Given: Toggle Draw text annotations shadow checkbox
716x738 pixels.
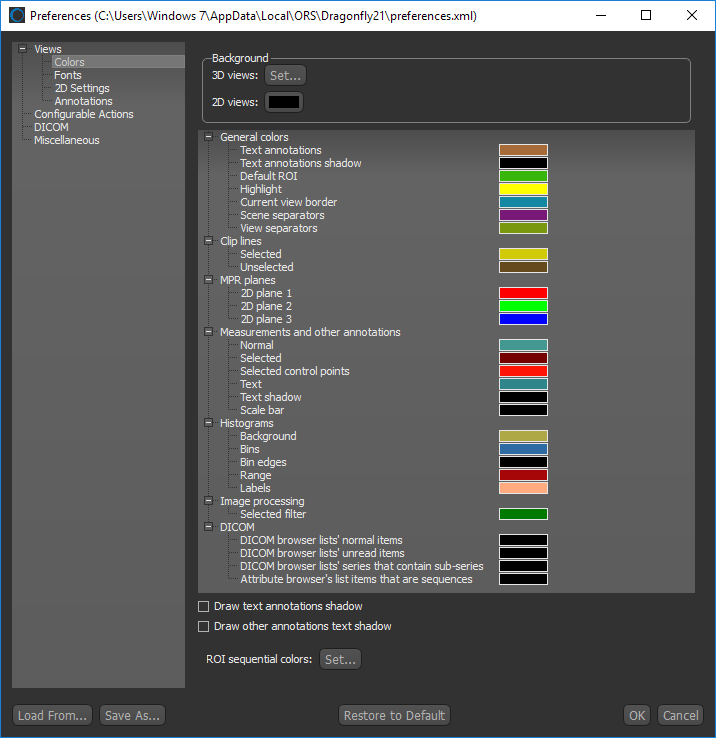Looking at the screenshot, I should [204, 606].
